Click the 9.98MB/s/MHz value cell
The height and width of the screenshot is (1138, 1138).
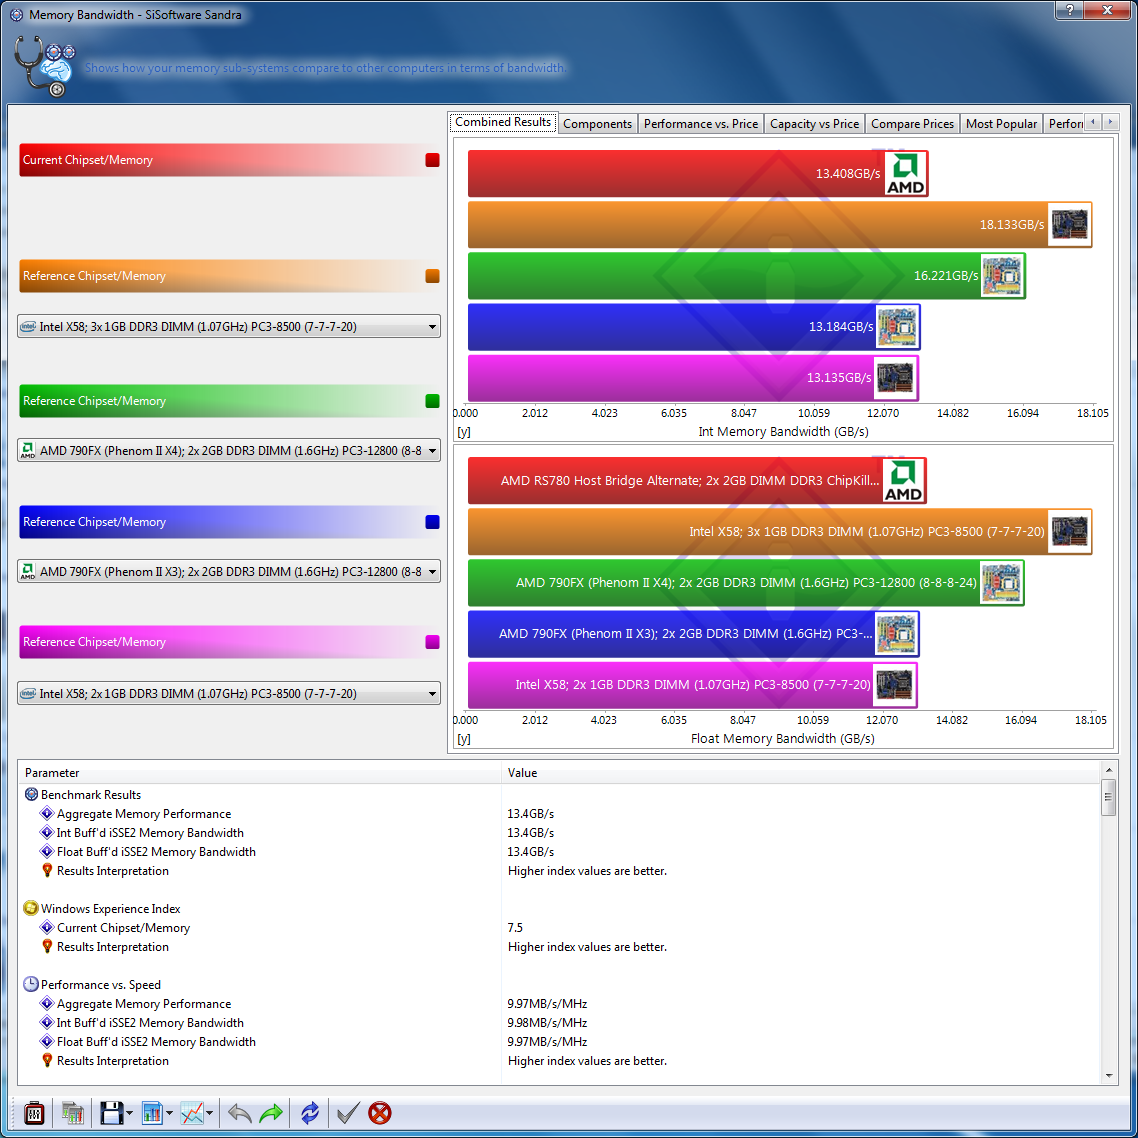click(547, 1023)
